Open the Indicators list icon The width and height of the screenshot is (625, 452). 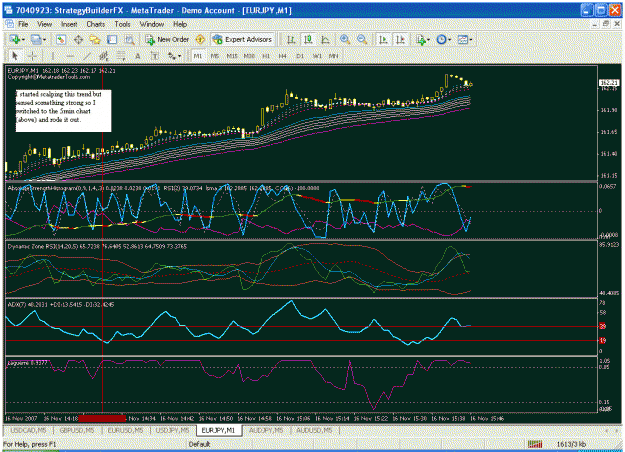421,39
